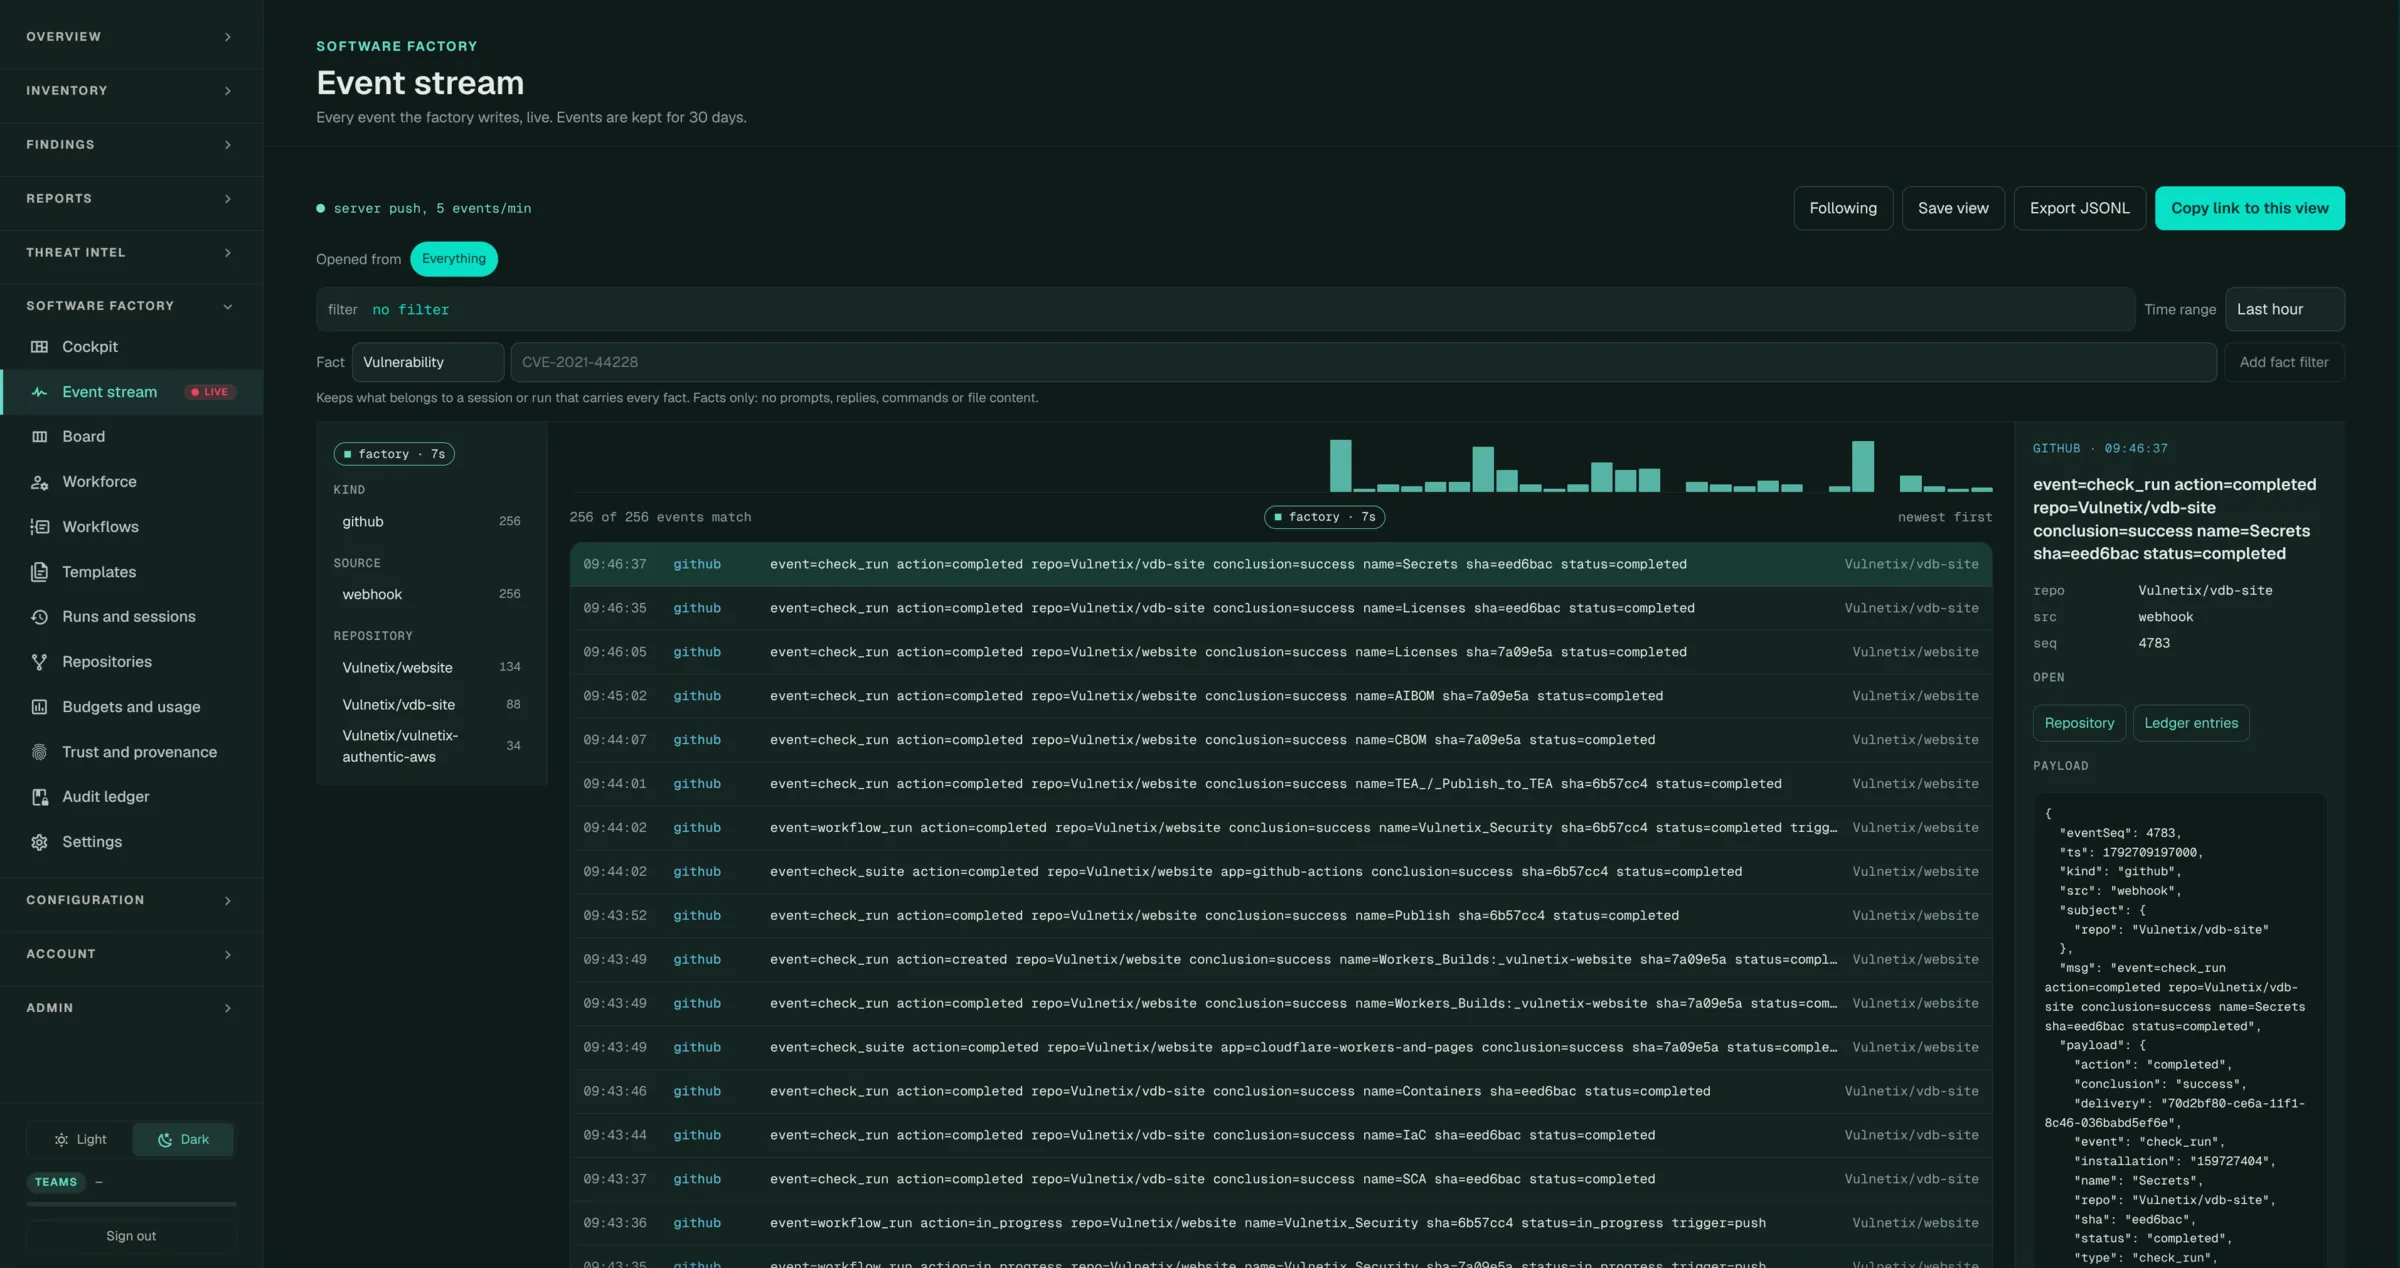This screenshot has width=2400, height=1268.
Task: Expand the Configuration sidebar section
Action: [131, 900]
